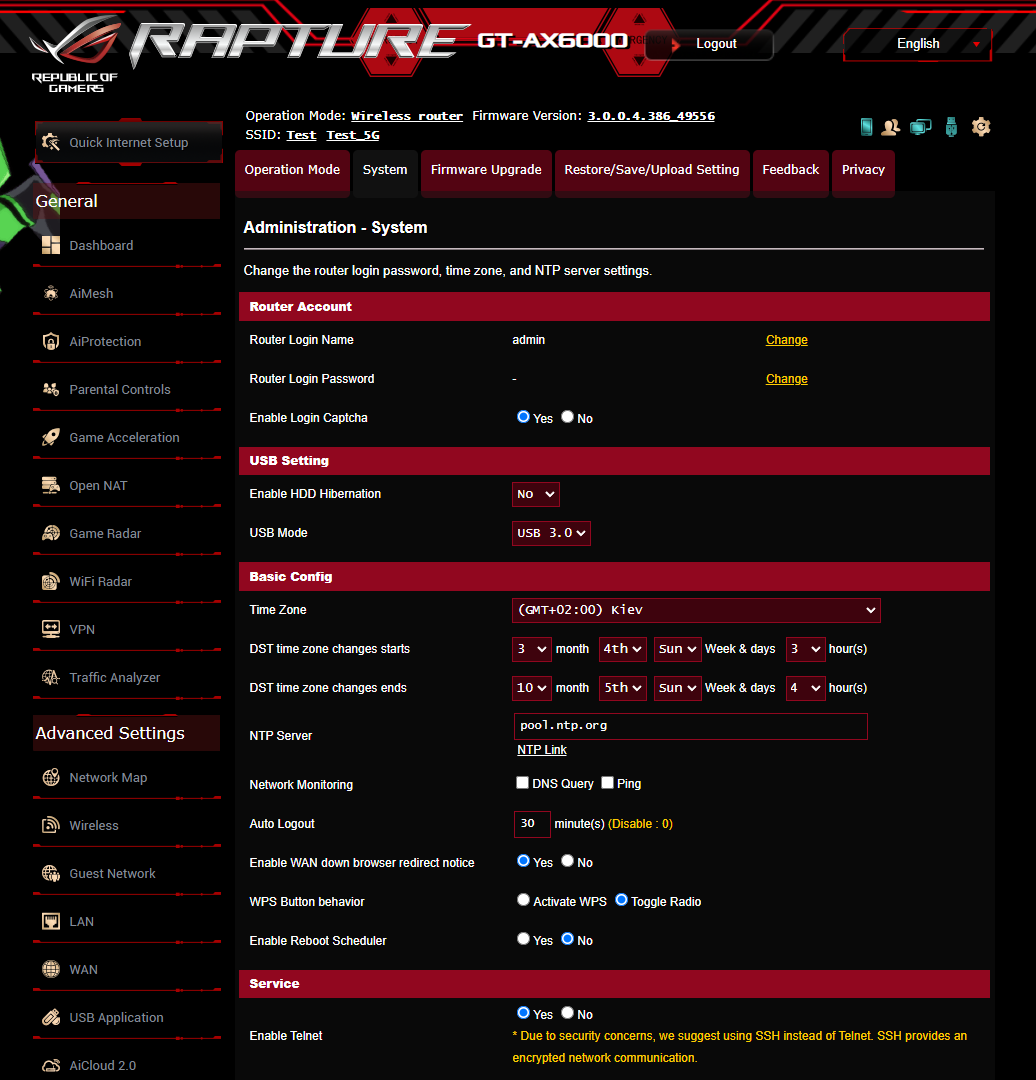Click the Wireless router operation mode link

coord(407,116)
